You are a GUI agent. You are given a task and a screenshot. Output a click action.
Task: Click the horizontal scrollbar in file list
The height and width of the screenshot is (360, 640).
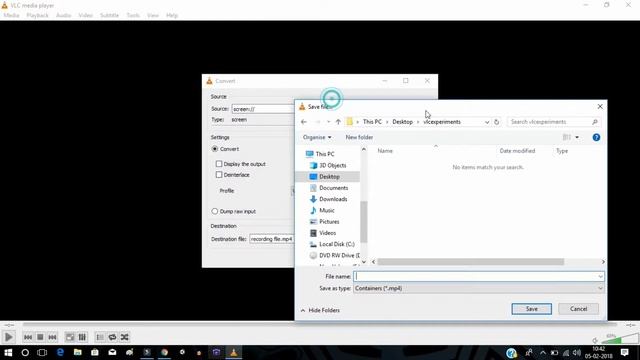click(x=470, y=262)
